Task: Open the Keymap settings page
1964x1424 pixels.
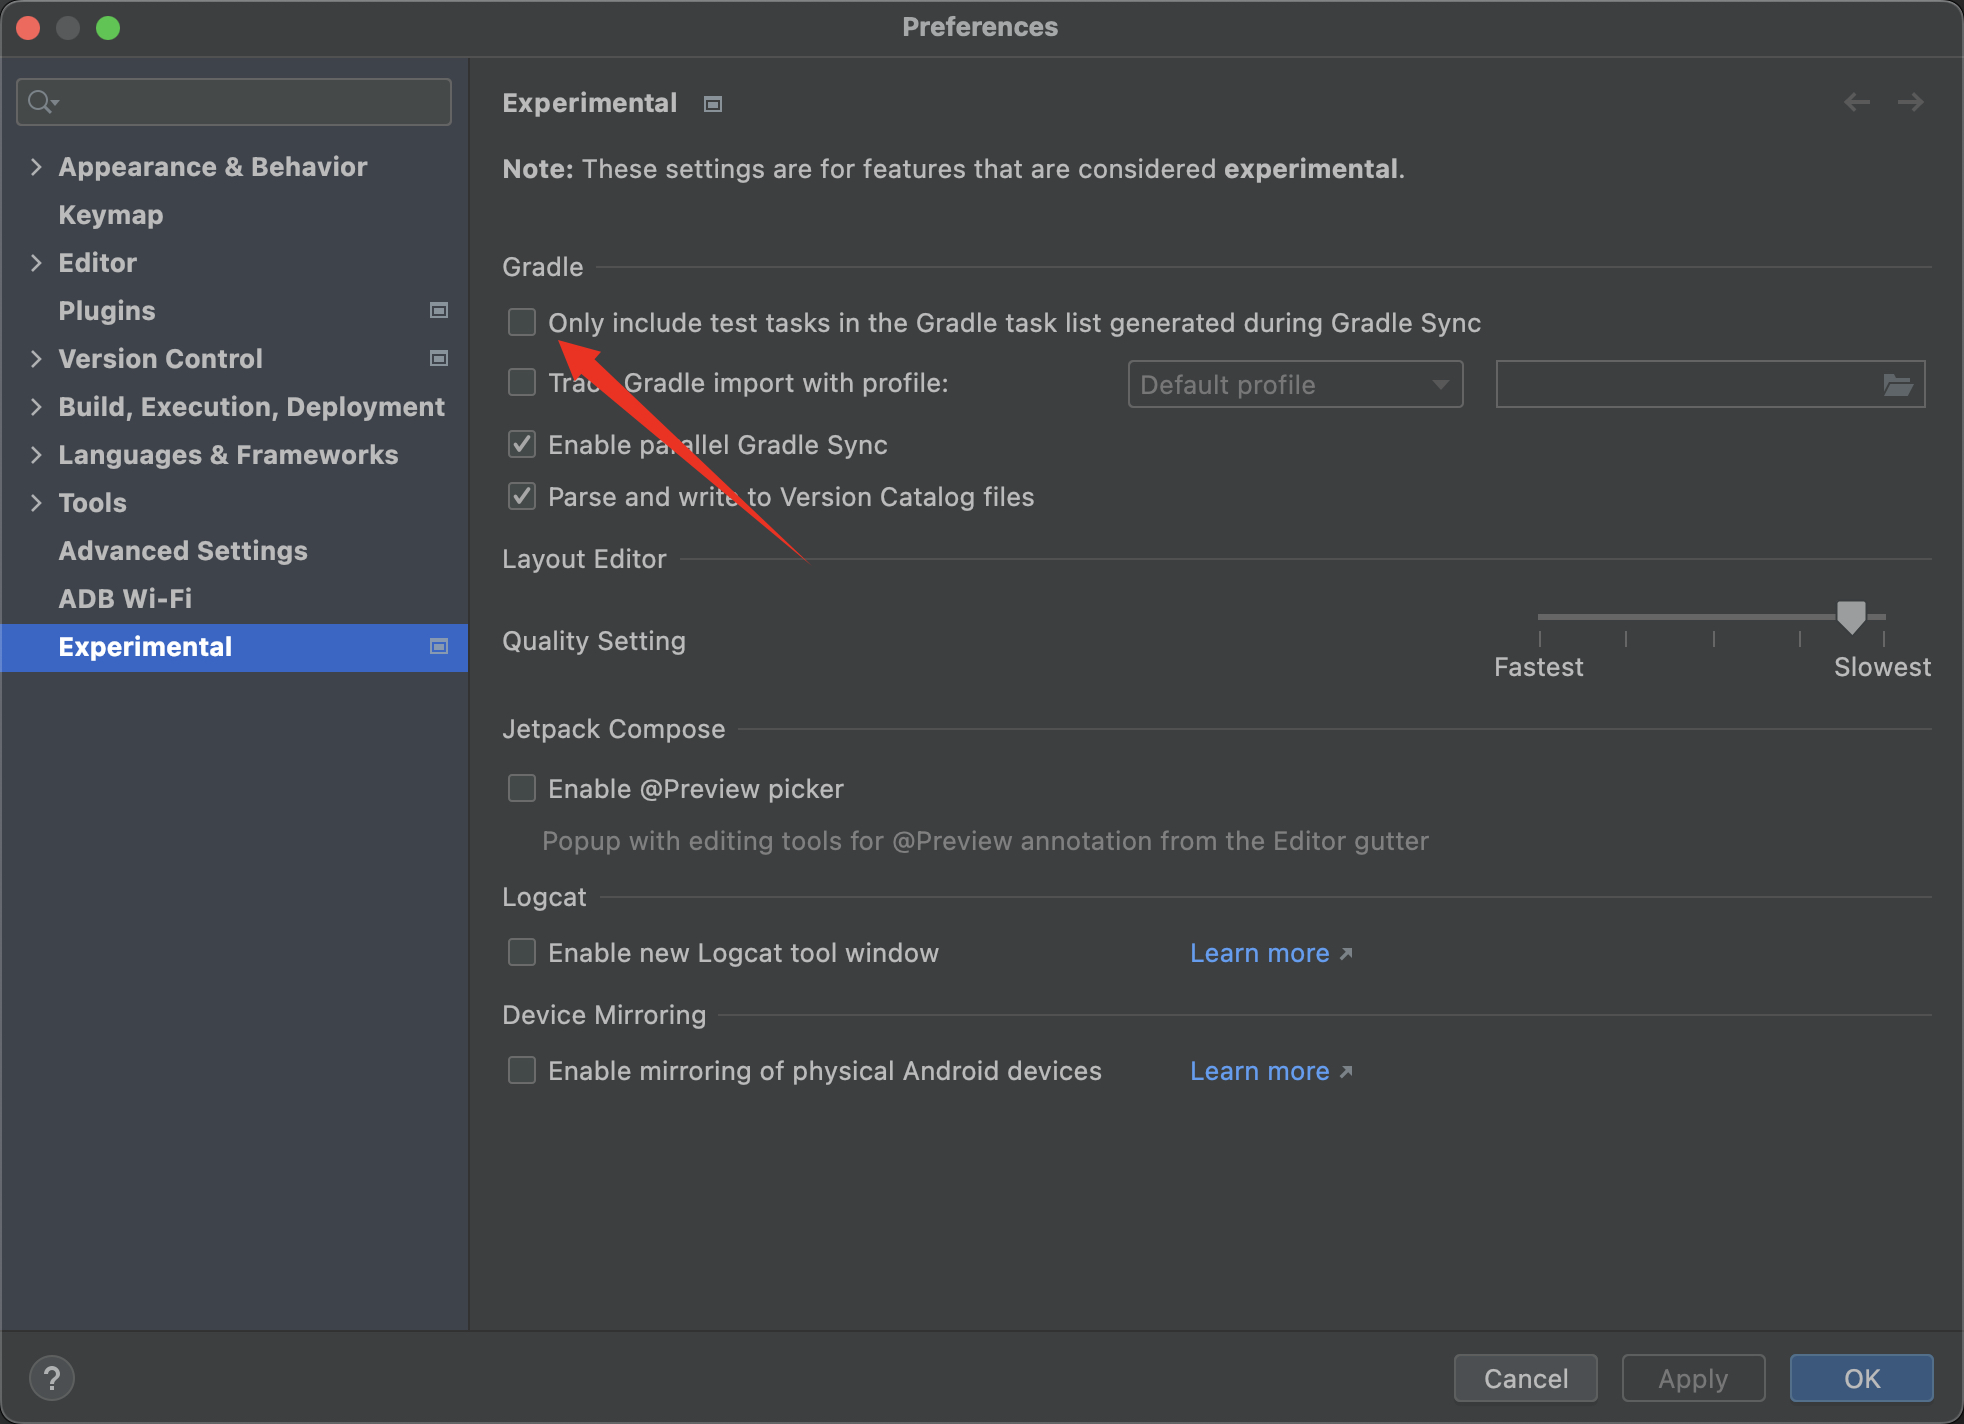Action: click(x=111, y=215)
